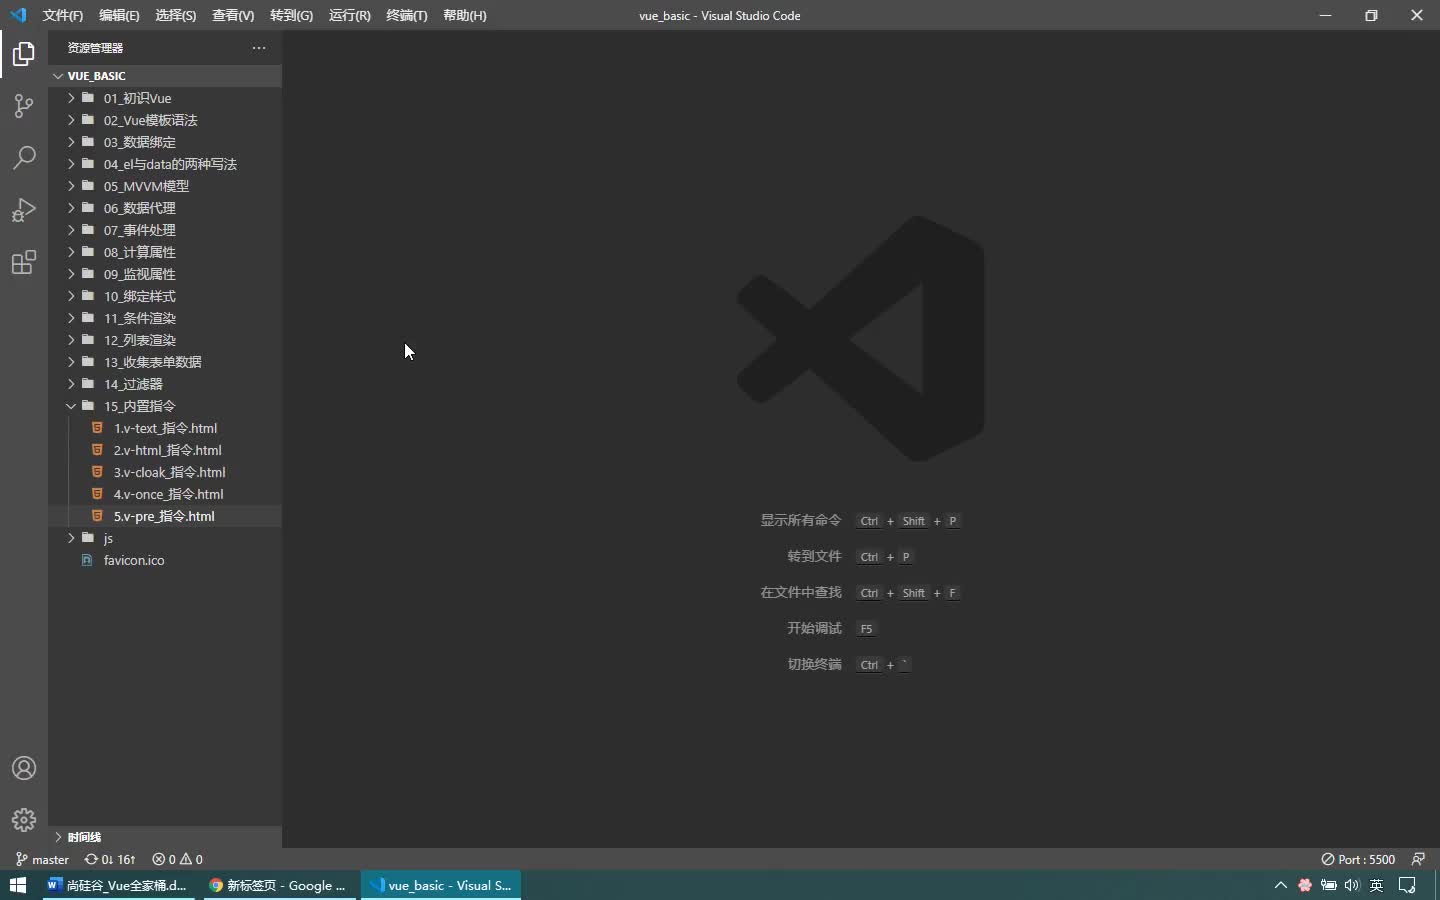Open the 编辑(E) menu
The image size is (1440, 900).
[x=119, y=15]
